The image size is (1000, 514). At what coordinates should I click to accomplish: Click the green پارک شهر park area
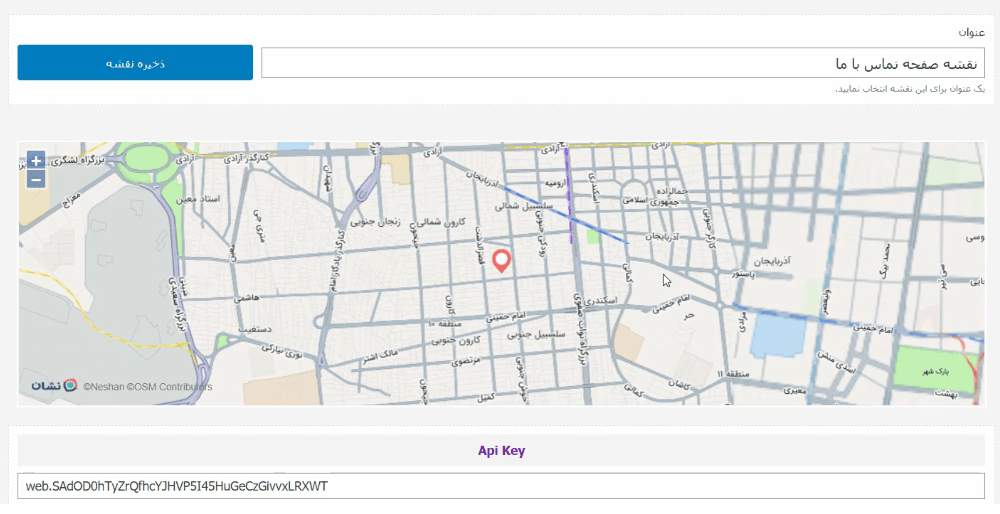pyautogui.click(x=934, y=370)
